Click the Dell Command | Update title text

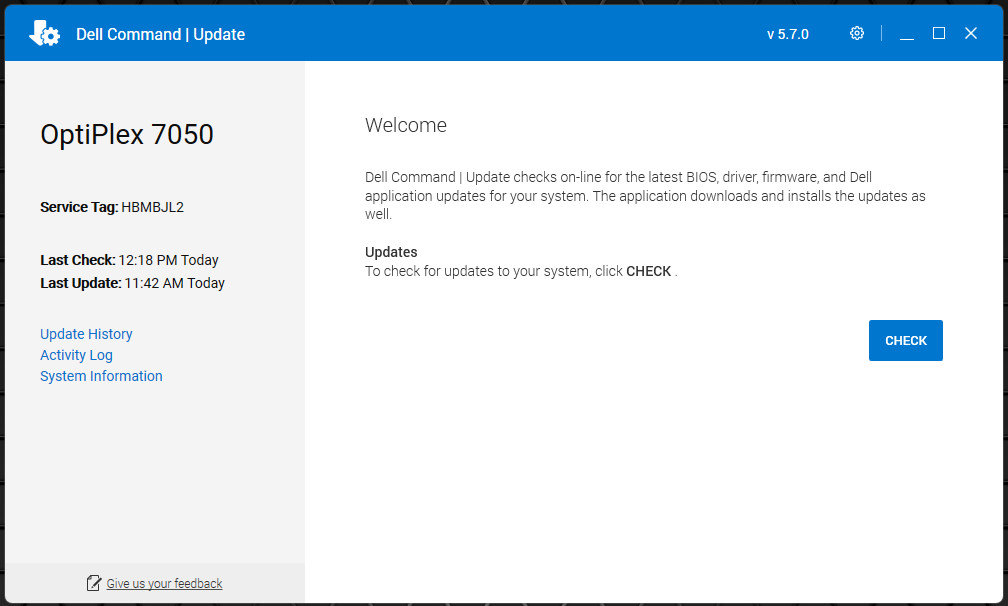point(160,34)
